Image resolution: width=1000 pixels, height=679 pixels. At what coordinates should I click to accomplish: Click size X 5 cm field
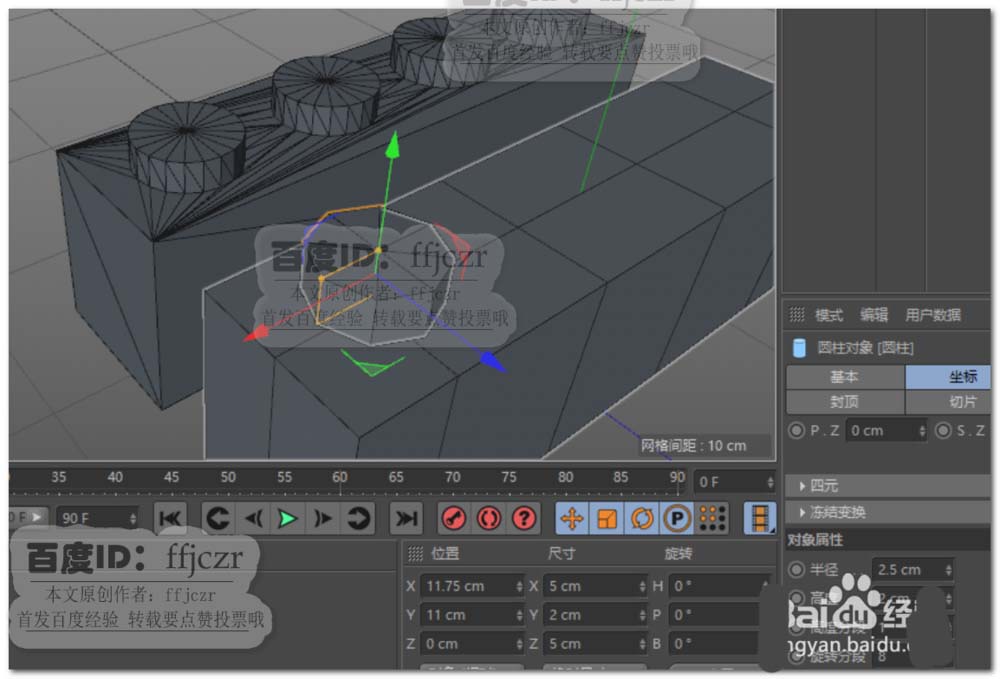pyautogui.click(x=595, y=586)
